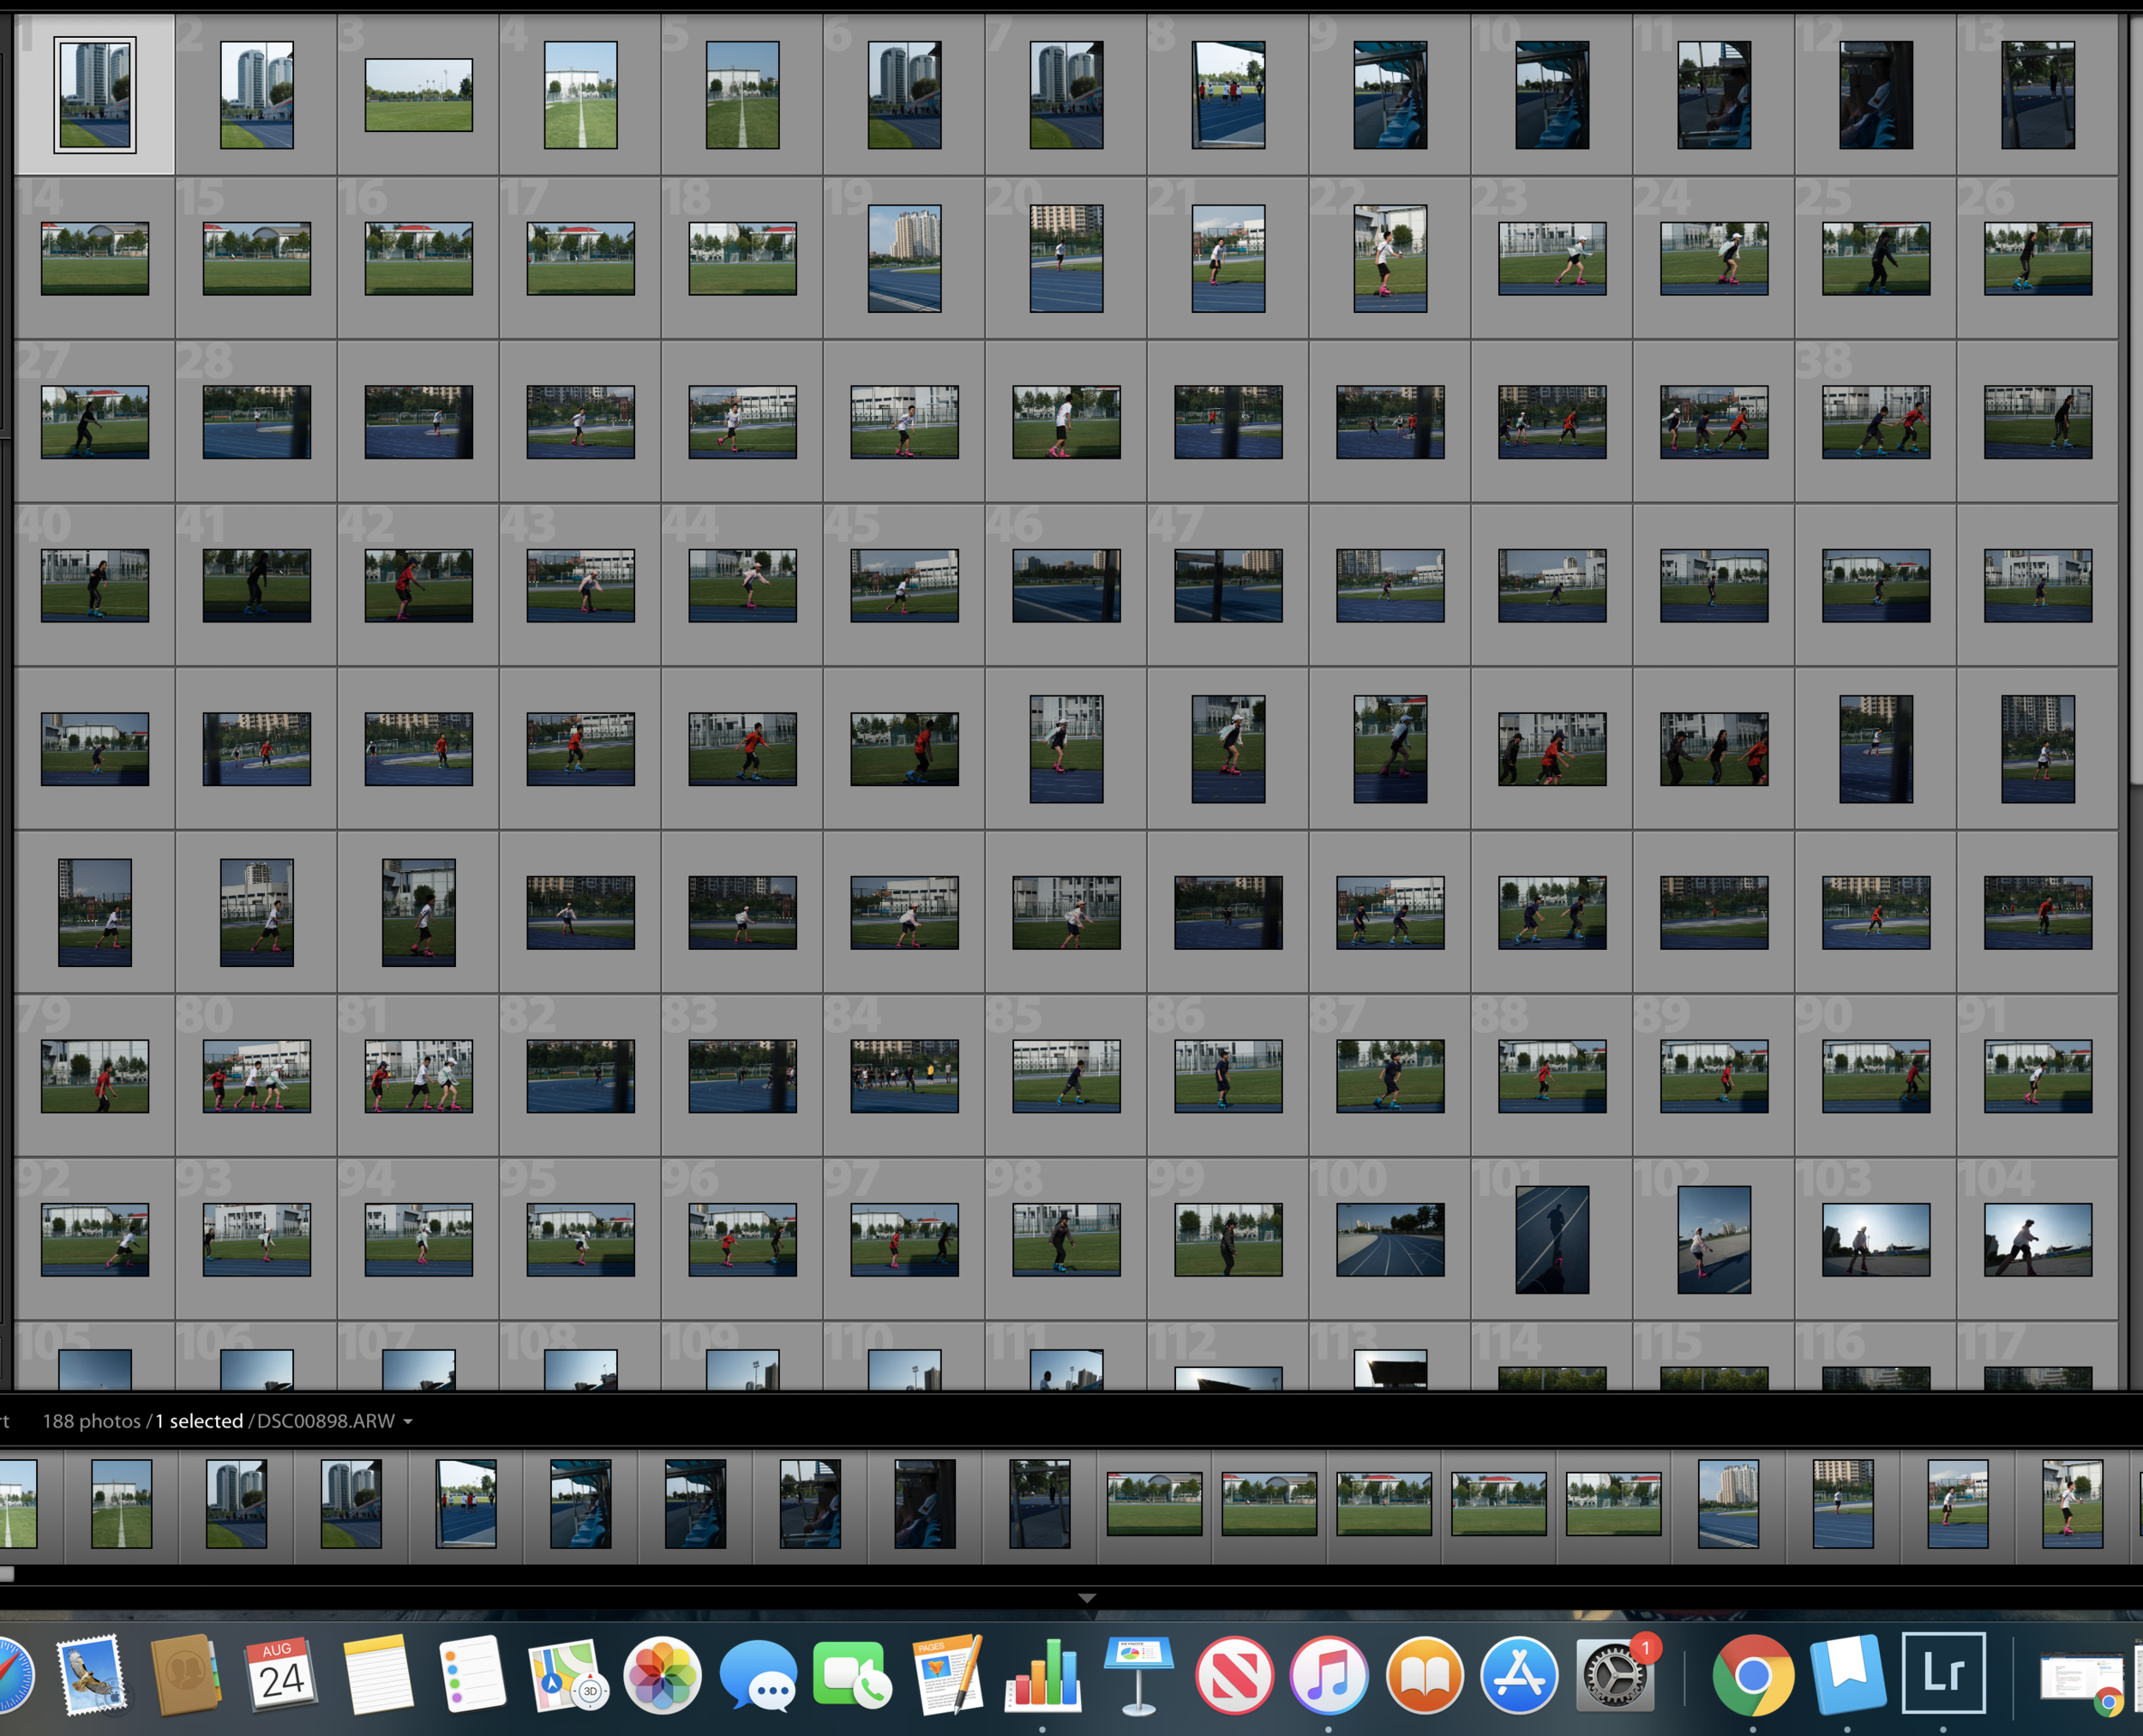The height and width of the screenshot is (1736, 2143).
Task: Select the stadium seats photo in cell 9
Action: pyautogui.click(x=1391, y=95)
